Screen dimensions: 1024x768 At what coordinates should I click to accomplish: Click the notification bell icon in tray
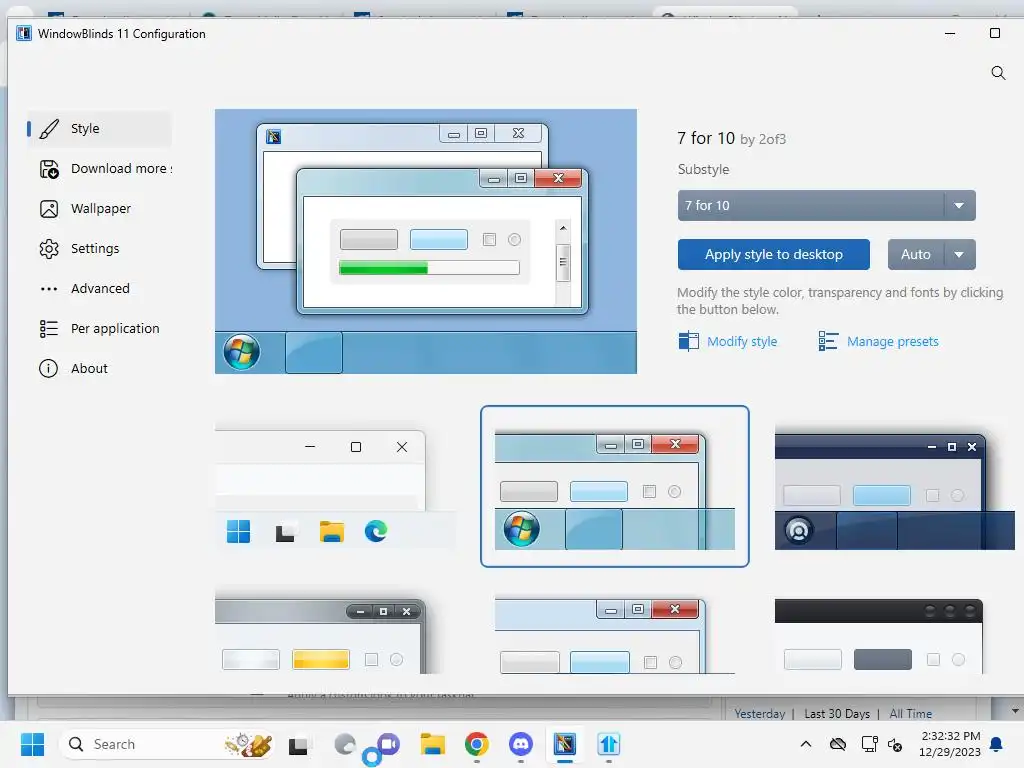997,744
